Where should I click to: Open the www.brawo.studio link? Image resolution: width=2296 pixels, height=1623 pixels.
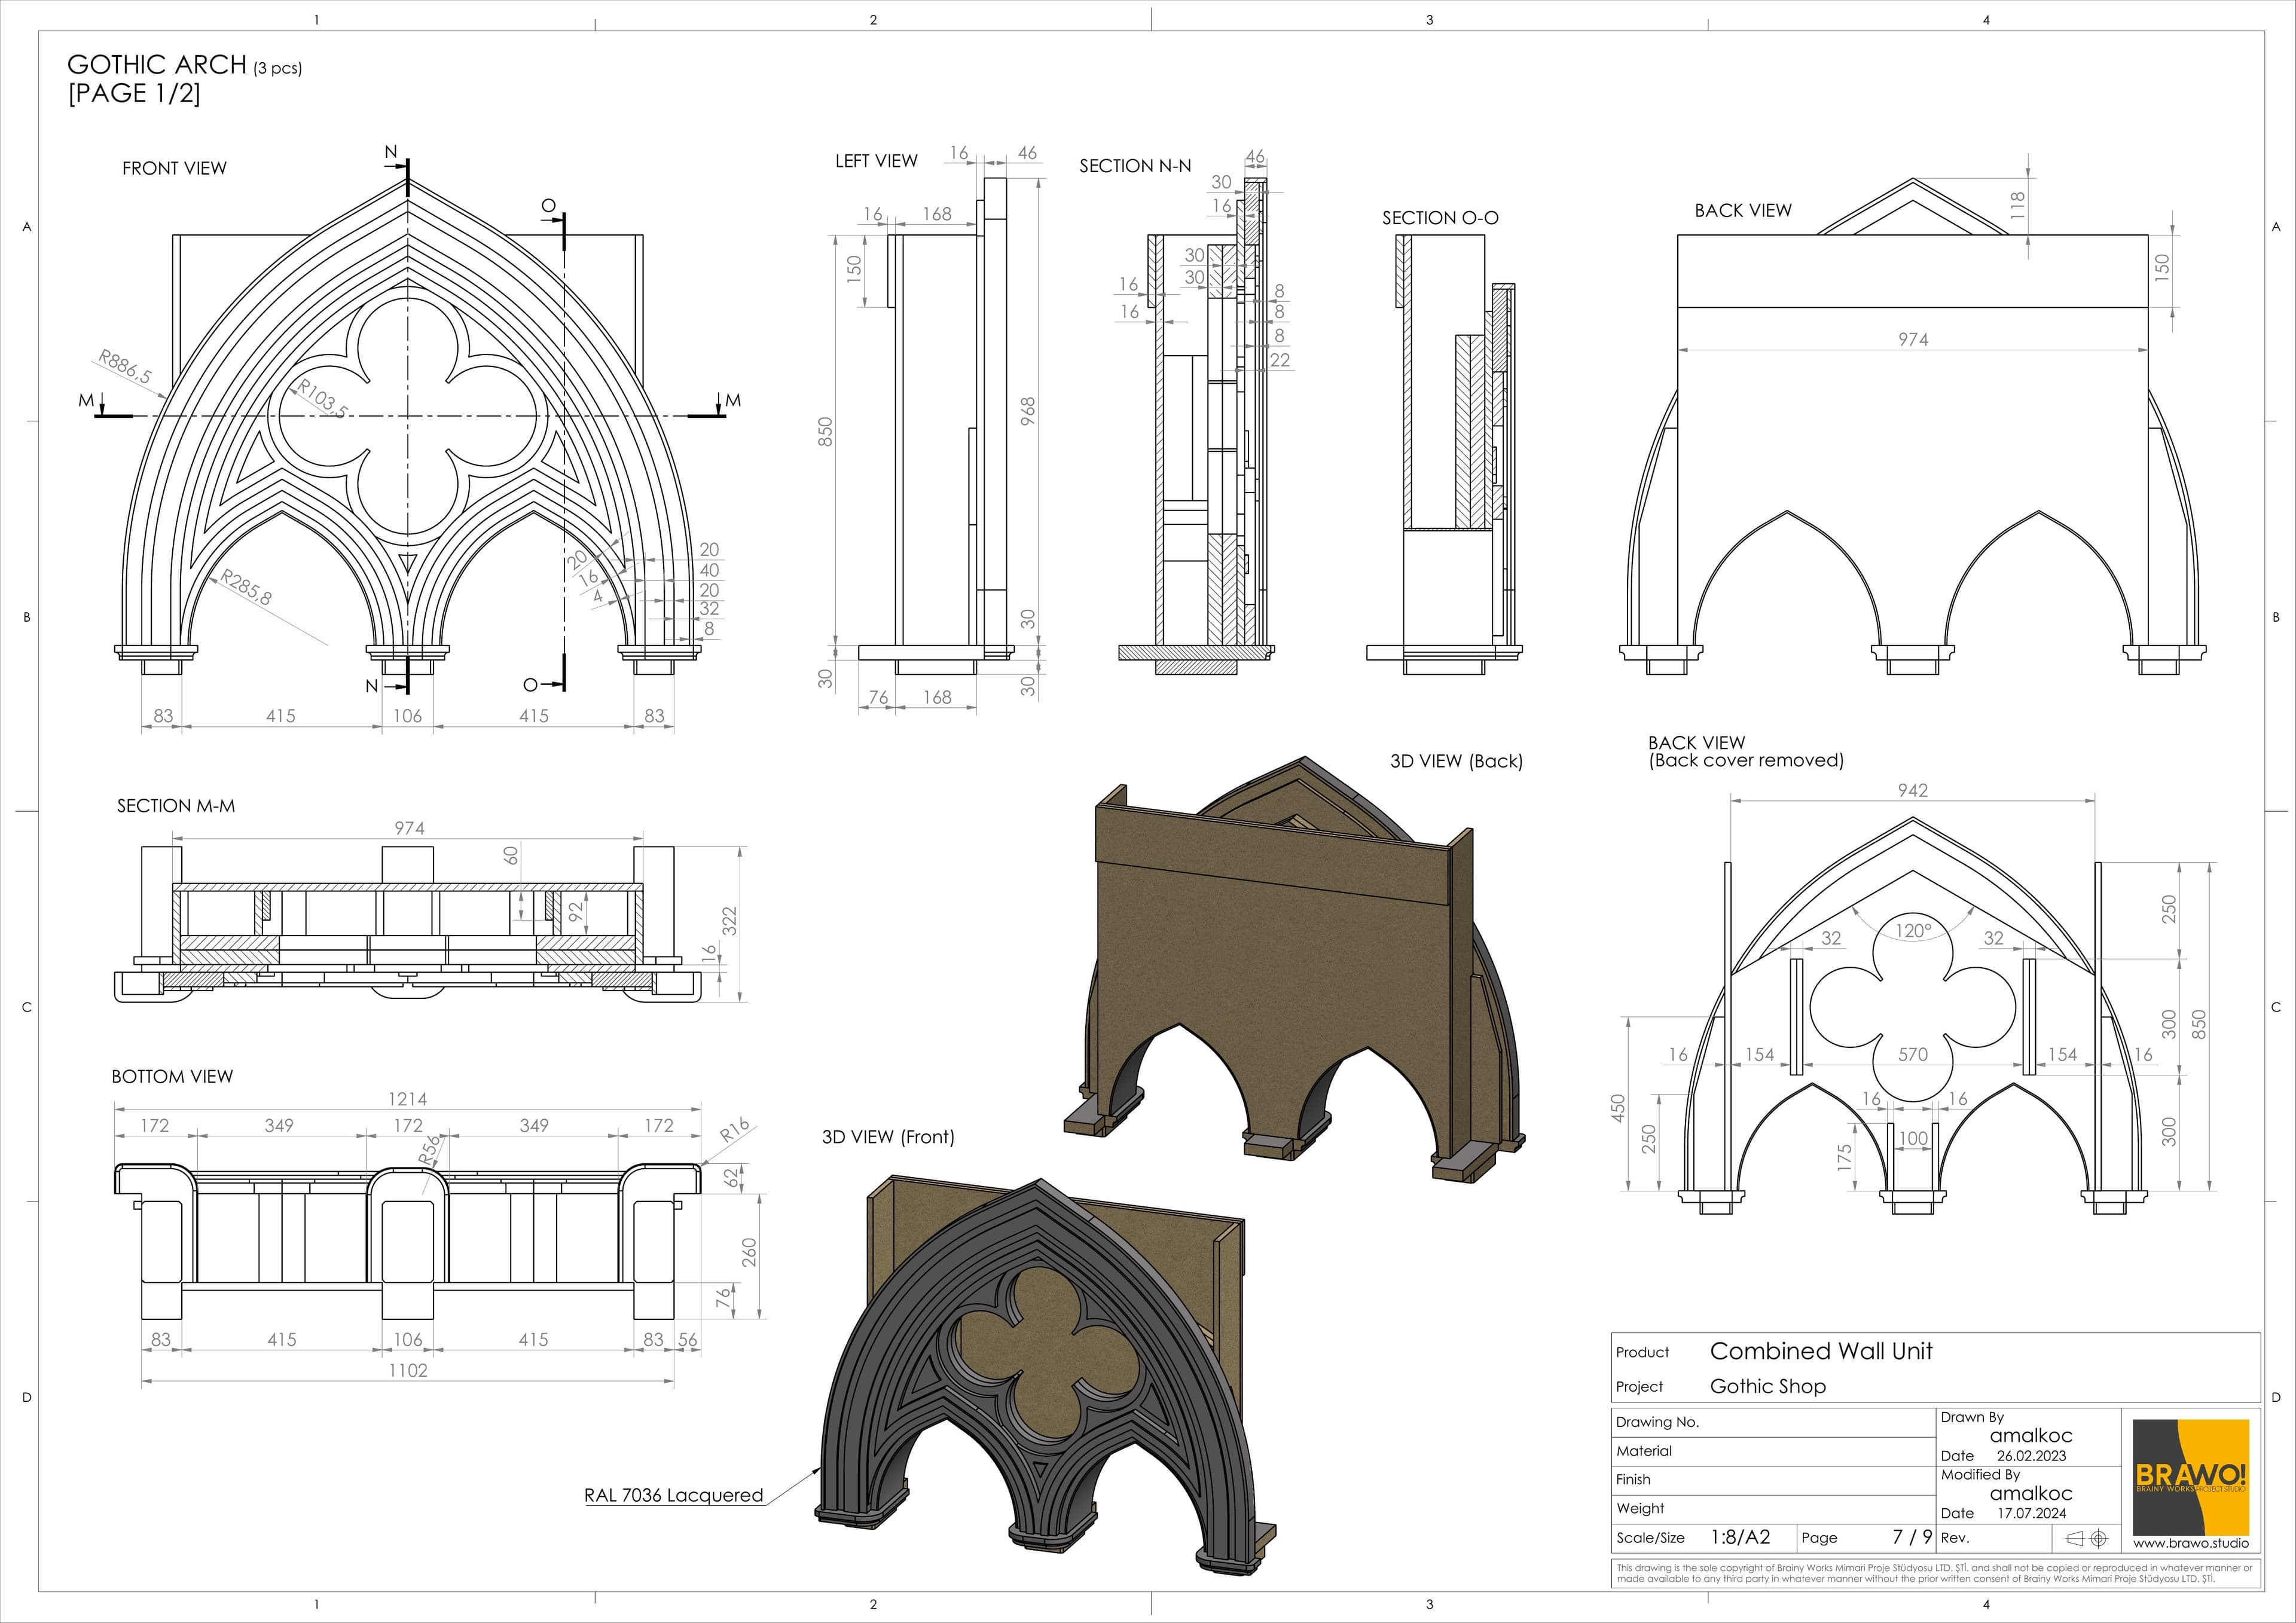coord(2191,1543)
